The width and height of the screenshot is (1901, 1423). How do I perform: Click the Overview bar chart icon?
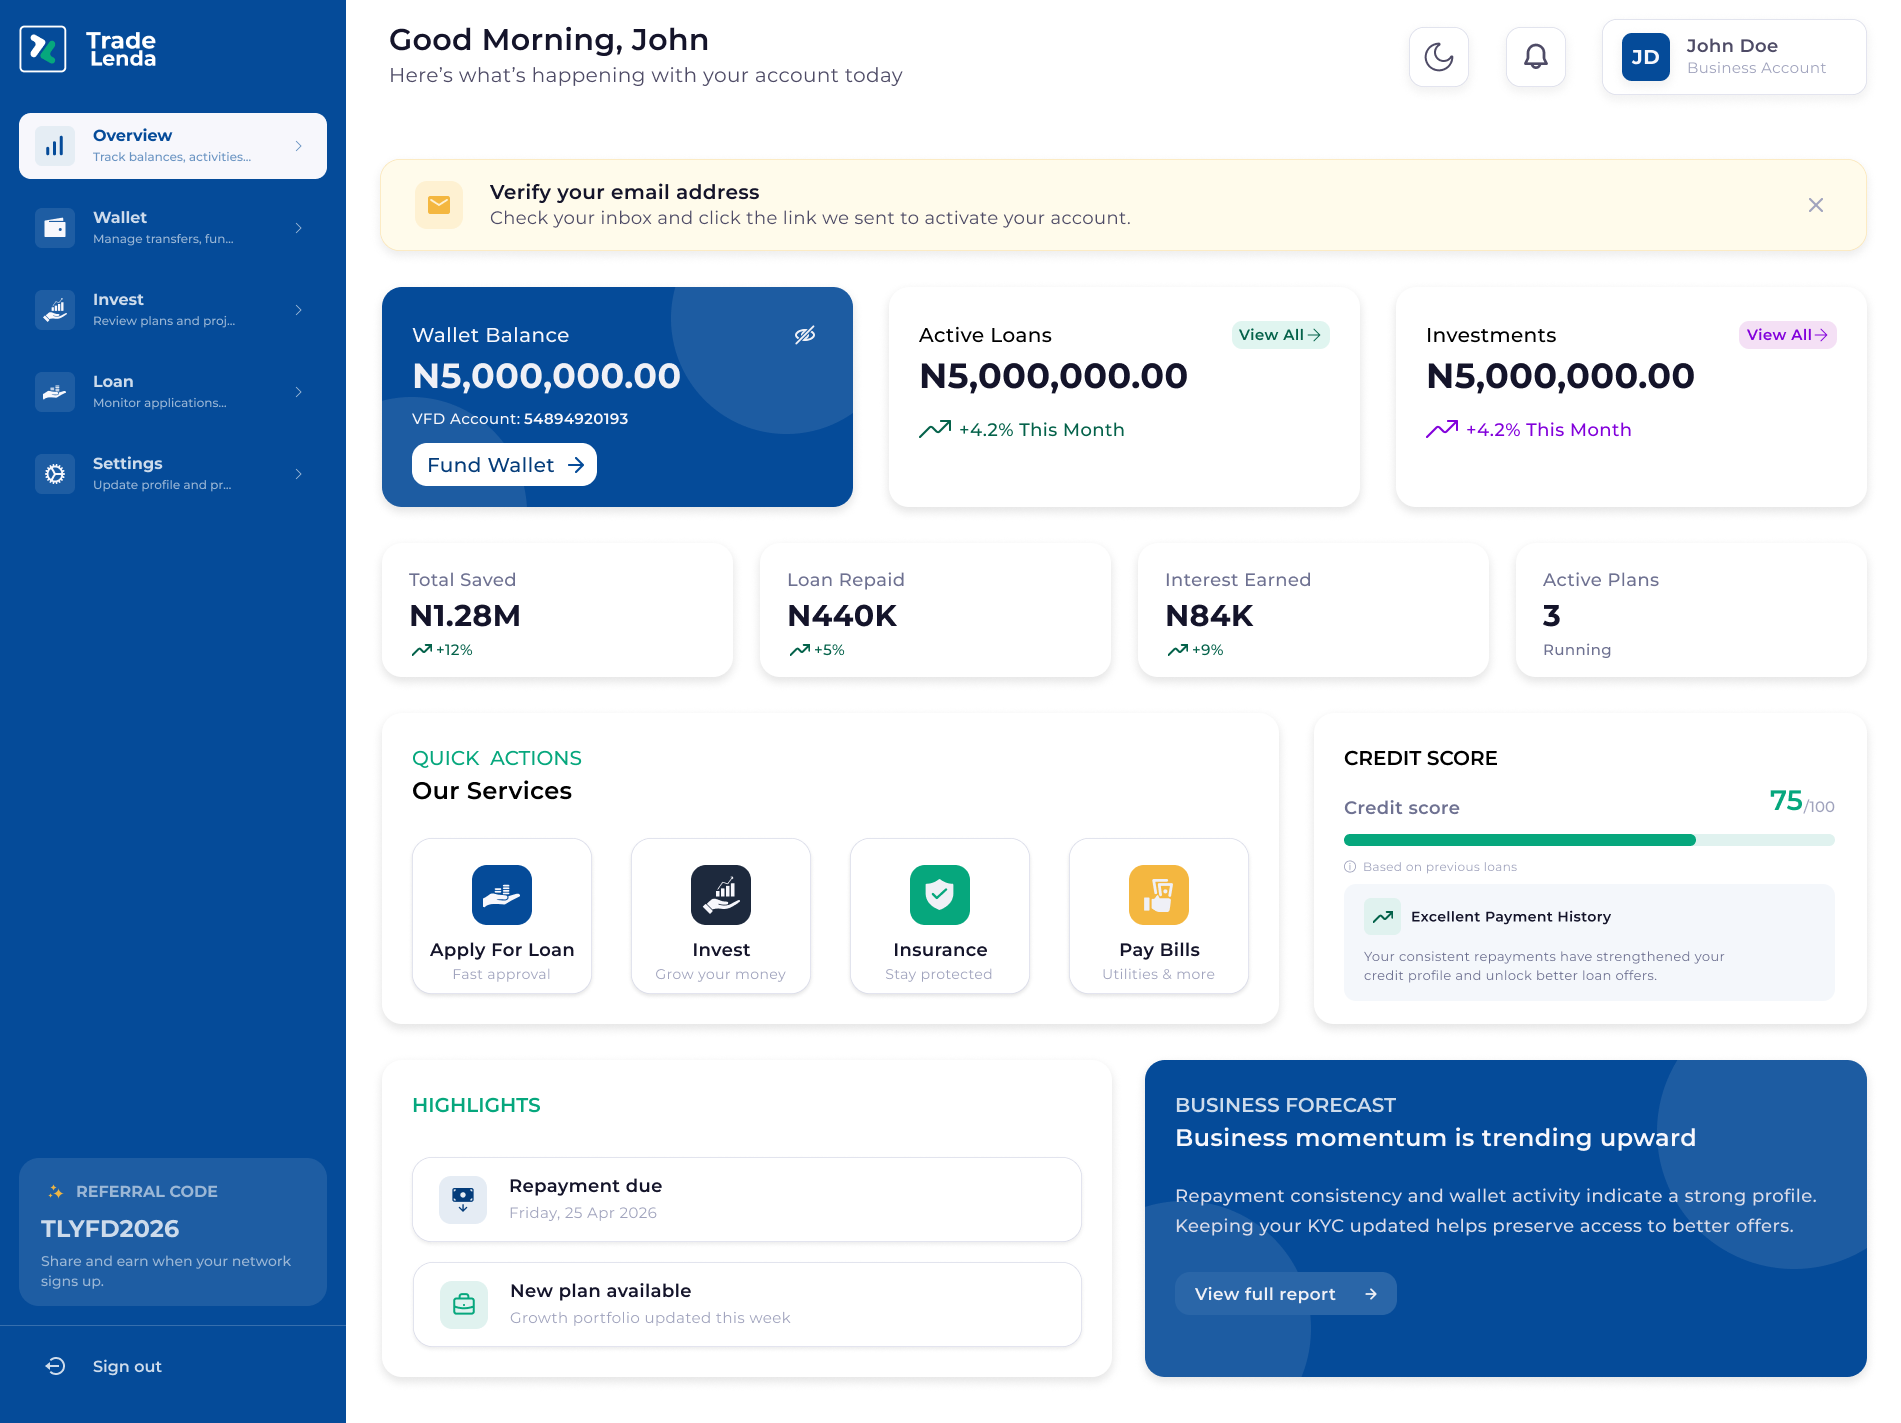pos(55,146)
